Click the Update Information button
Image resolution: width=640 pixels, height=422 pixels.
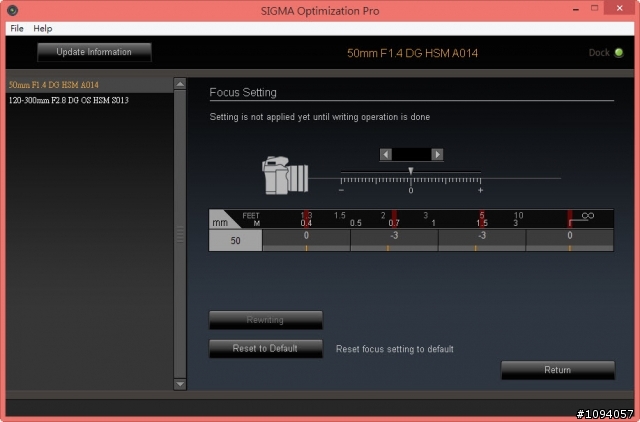click(x=94, y=52)
